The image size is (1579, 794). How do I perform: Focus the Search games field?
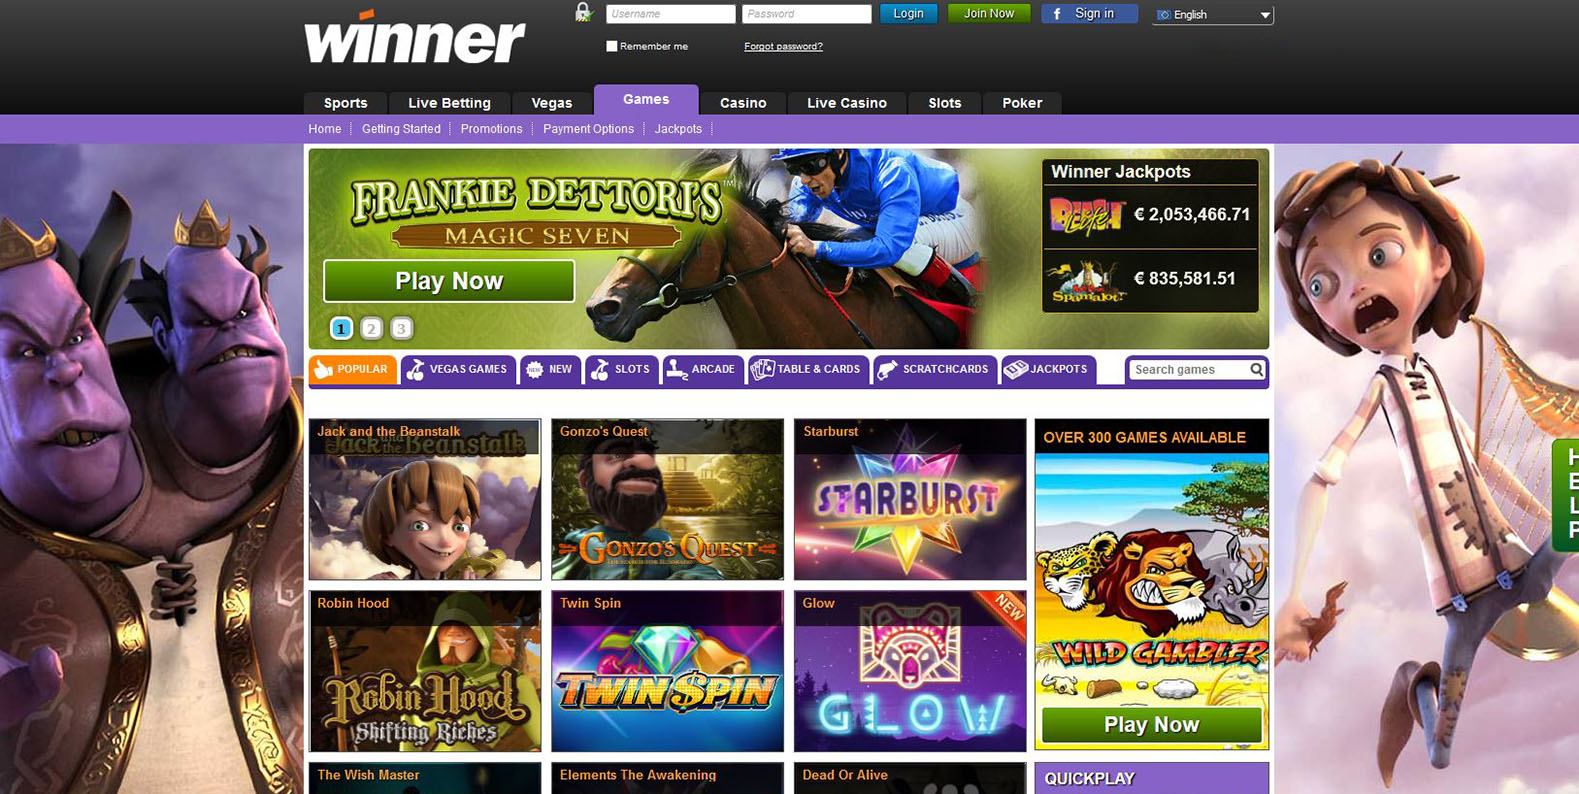[1190, 369]
